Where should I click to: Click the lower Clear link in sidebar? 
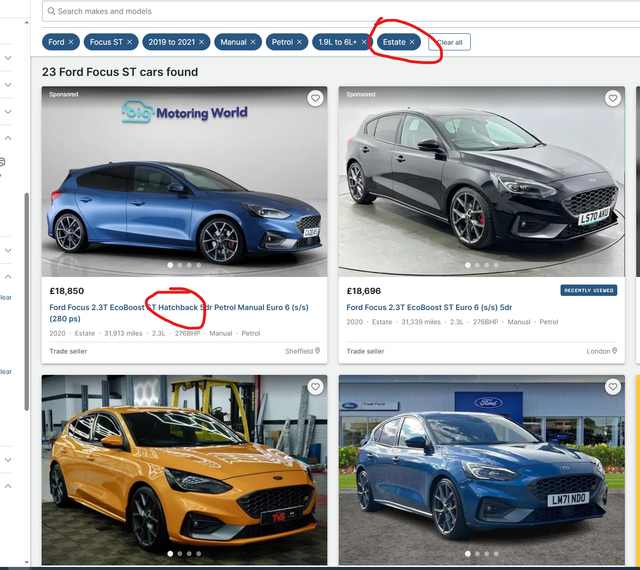[6, 372]
